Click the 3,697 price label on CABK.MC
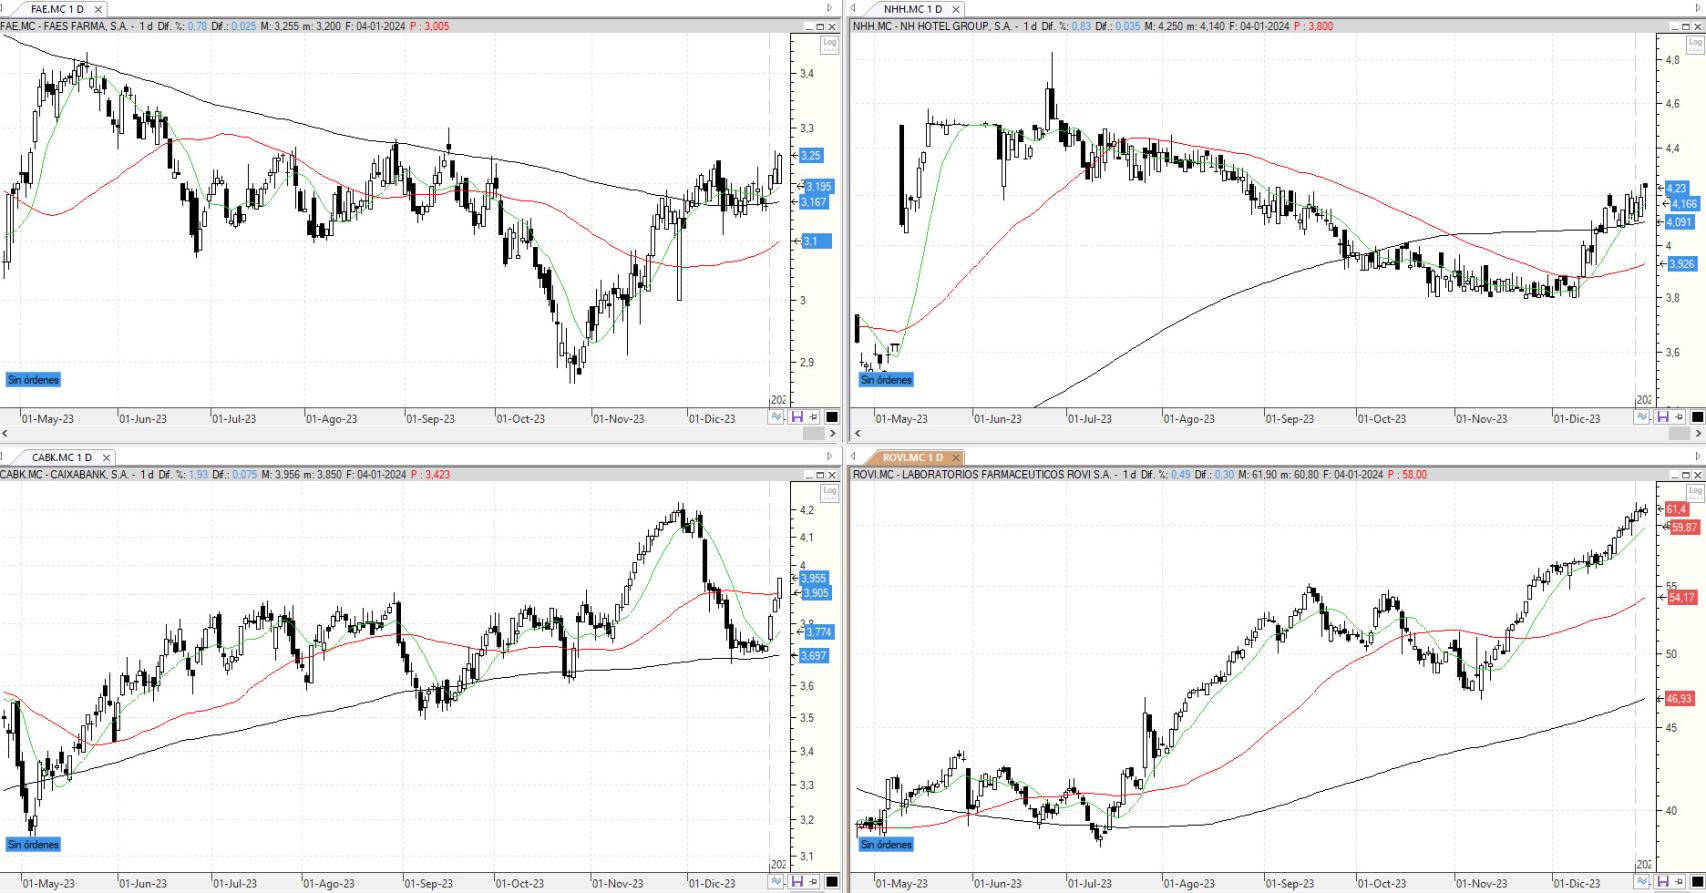Screen dimensions: 1706x893 tap(815, 656)
